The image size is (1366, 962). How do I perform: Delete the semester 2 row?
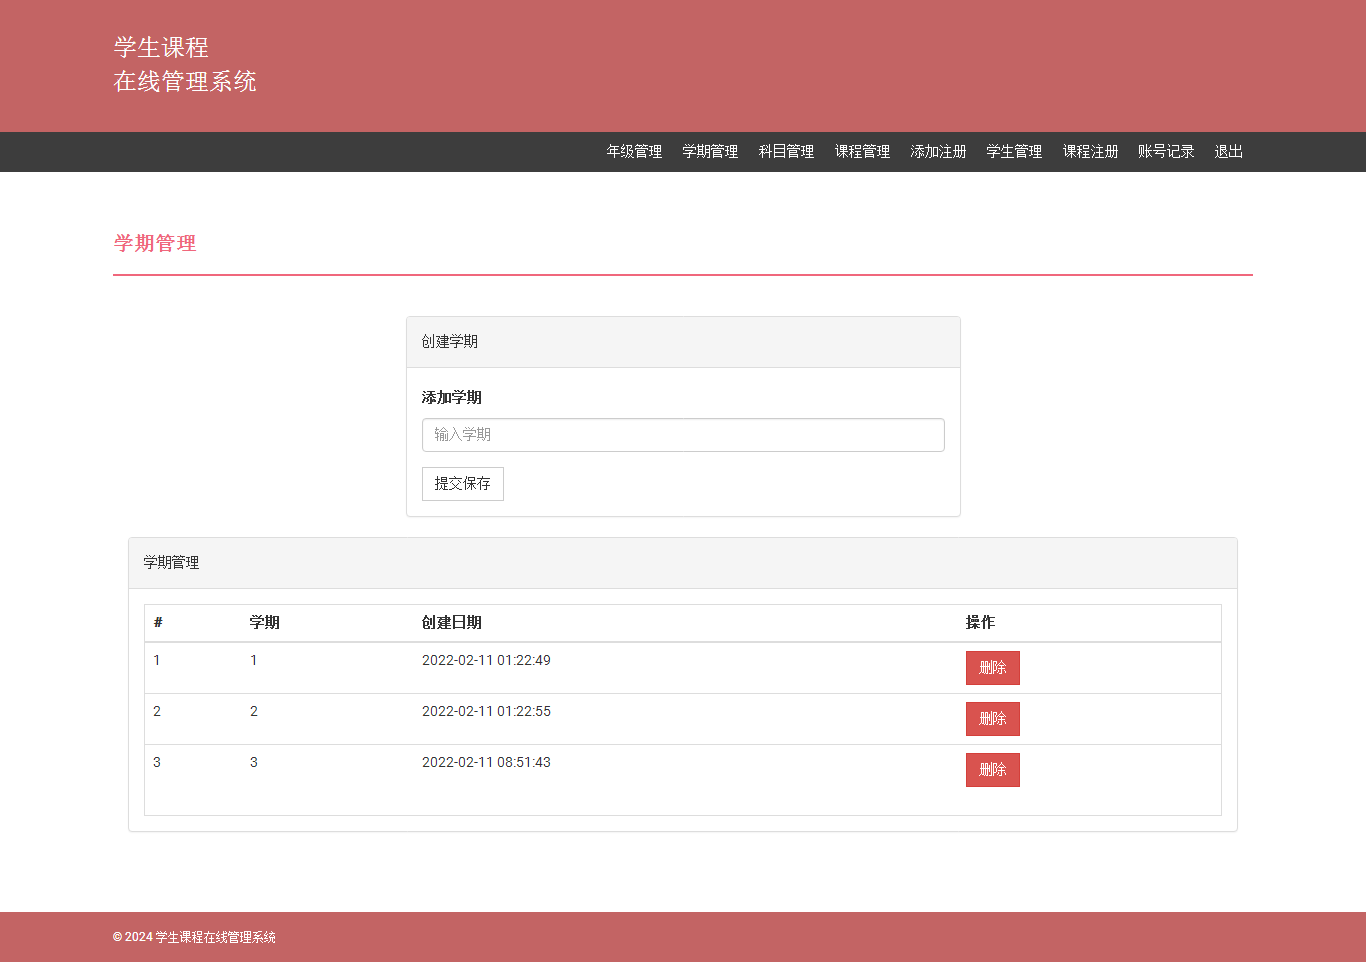(x=992, y=719)
